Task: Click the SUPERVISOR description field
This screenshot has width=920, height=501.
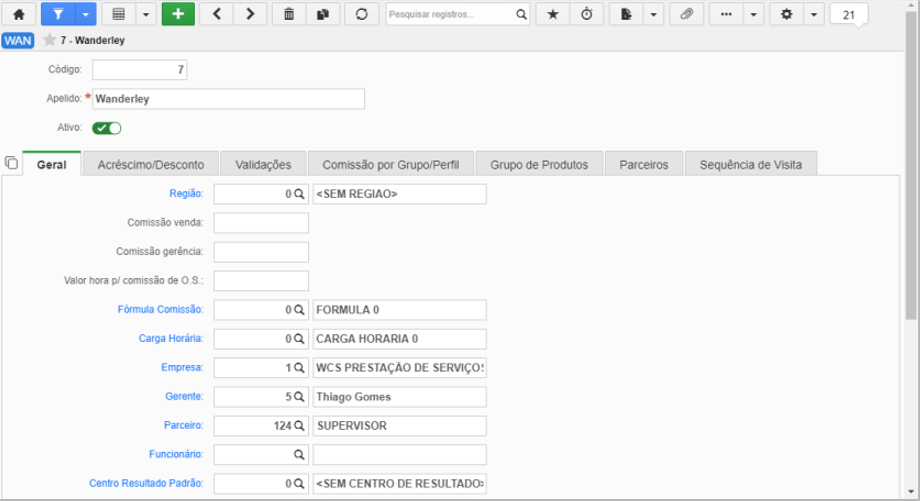Action: pyautogui.click(x=400, y=425)
